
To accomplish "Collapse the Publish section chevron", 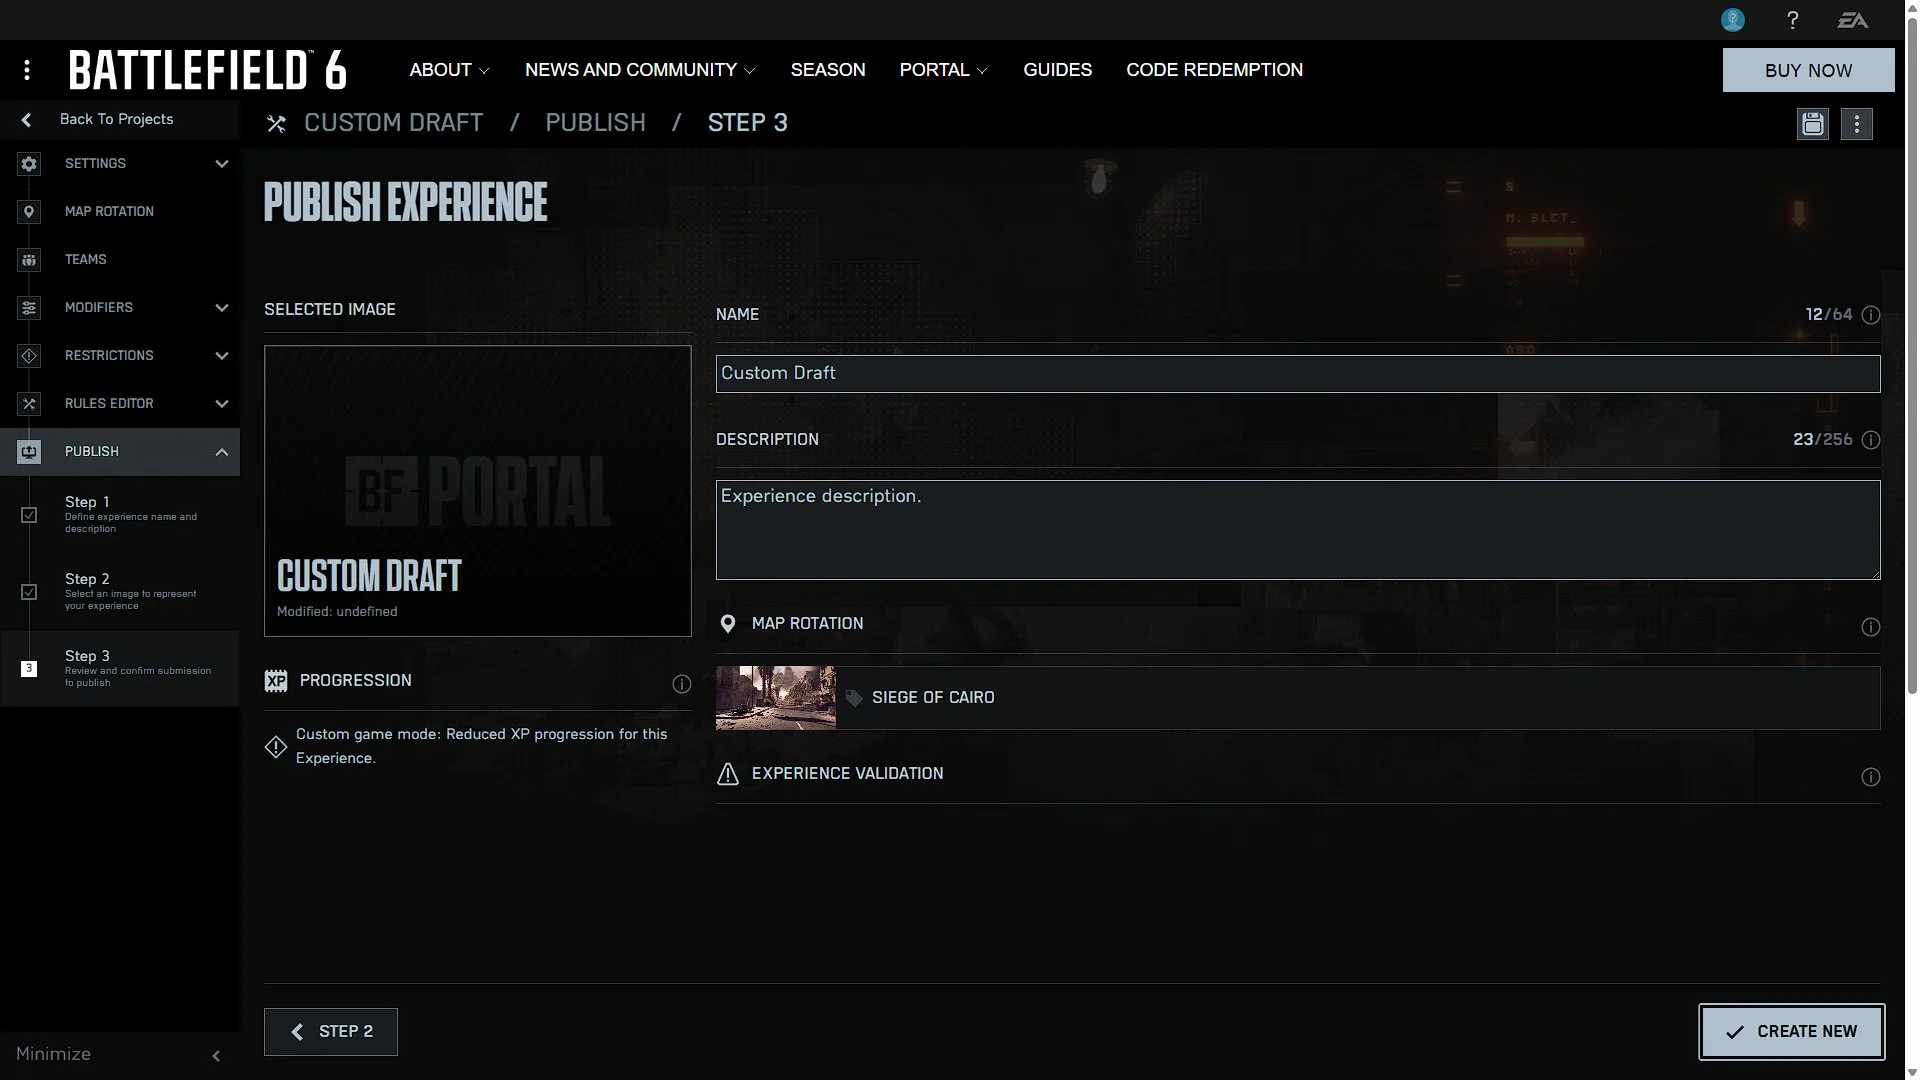I will click(x=221, y=452).
